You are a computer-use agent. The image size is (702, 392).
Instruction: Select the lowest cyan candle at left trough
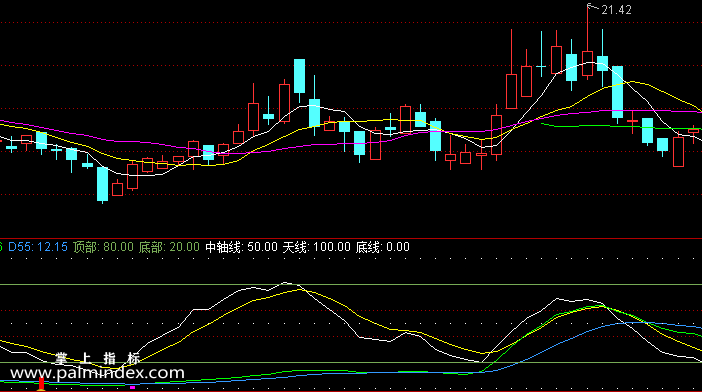[103, 184]
